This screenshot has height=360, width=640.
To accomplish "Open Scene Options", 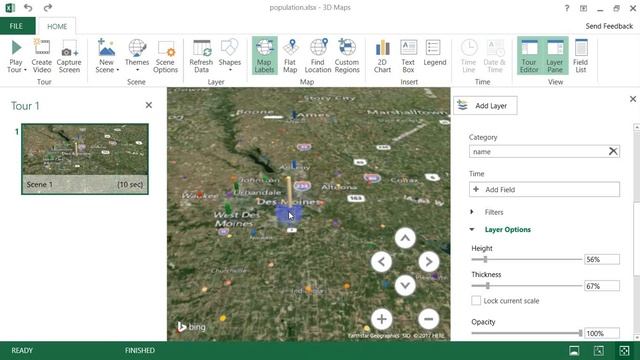I will [165, 56].
